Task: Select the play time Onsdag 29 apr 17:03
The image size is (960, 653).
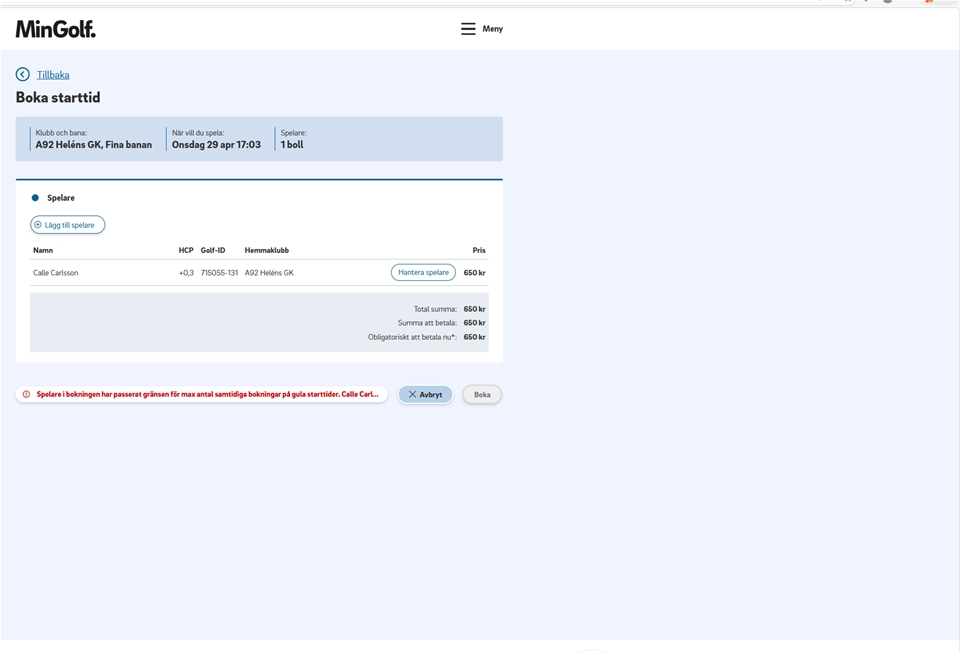Action: [x=216, y=145]
